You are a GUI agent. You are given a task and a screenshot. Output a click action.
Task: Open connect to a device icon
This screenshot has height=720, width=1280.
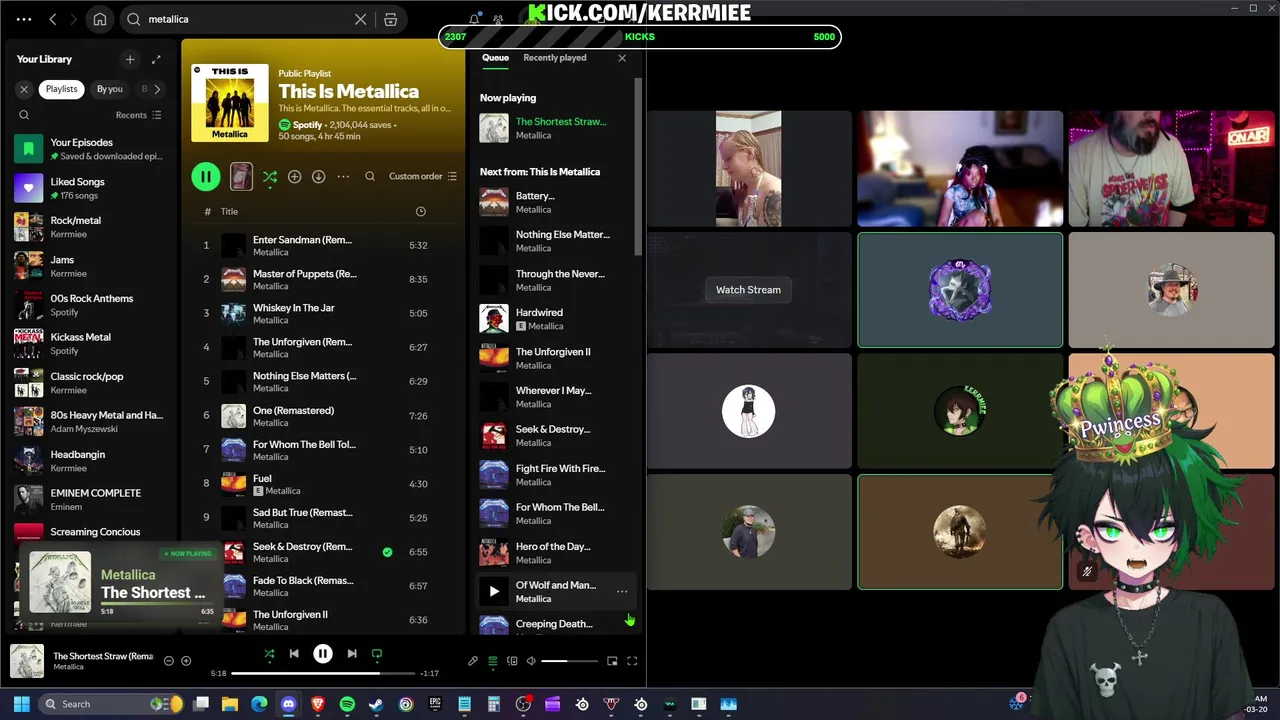[x=512, y=661]
